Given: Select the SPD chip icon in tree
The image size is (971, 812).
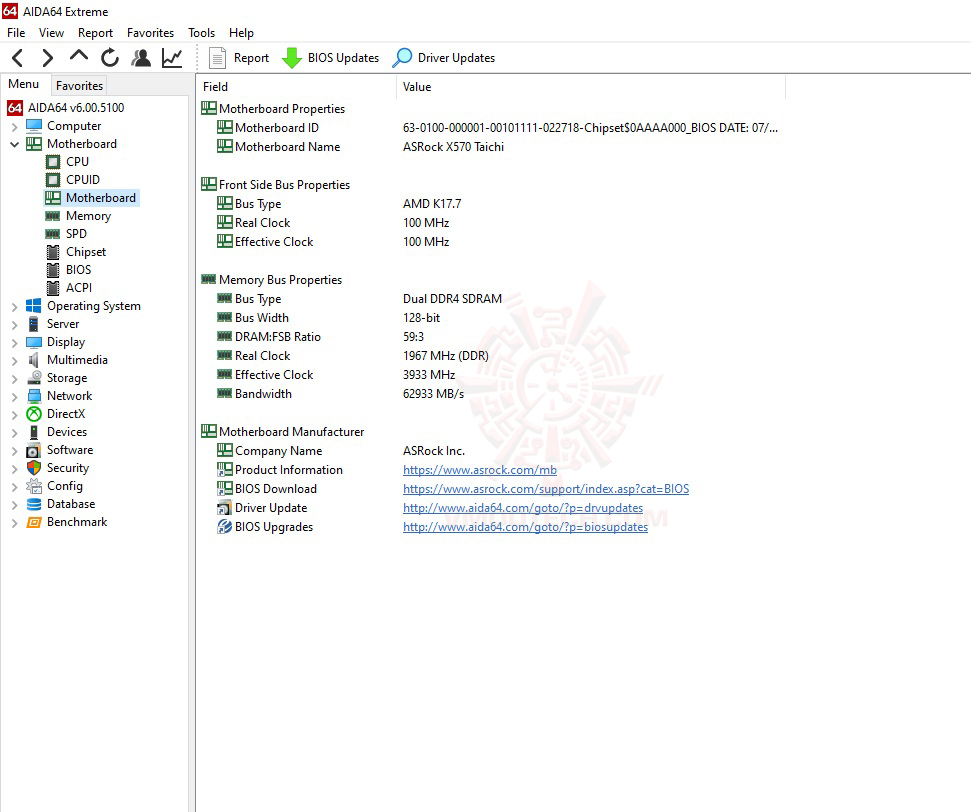Looking at the screenshot, I should click(x=53, y=234).
